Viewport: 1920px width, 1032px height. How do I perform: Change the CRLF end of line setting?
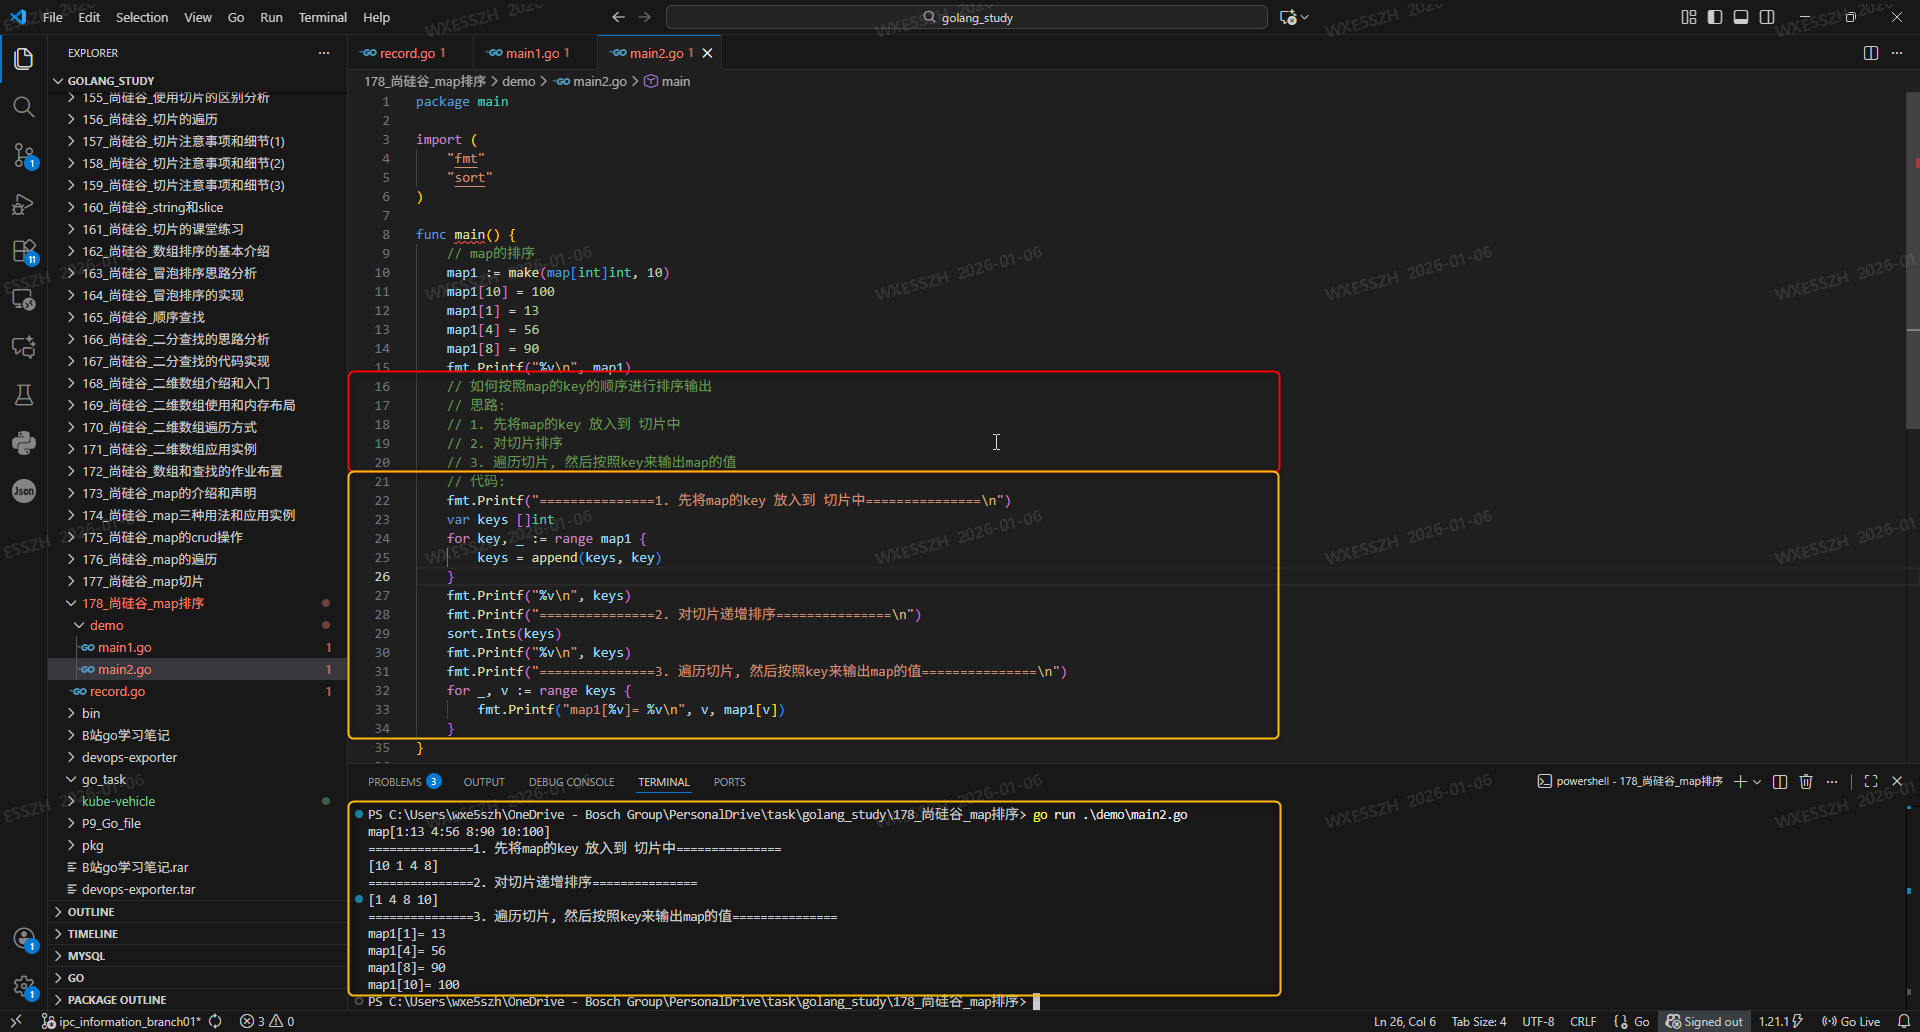(1583, 1021)
